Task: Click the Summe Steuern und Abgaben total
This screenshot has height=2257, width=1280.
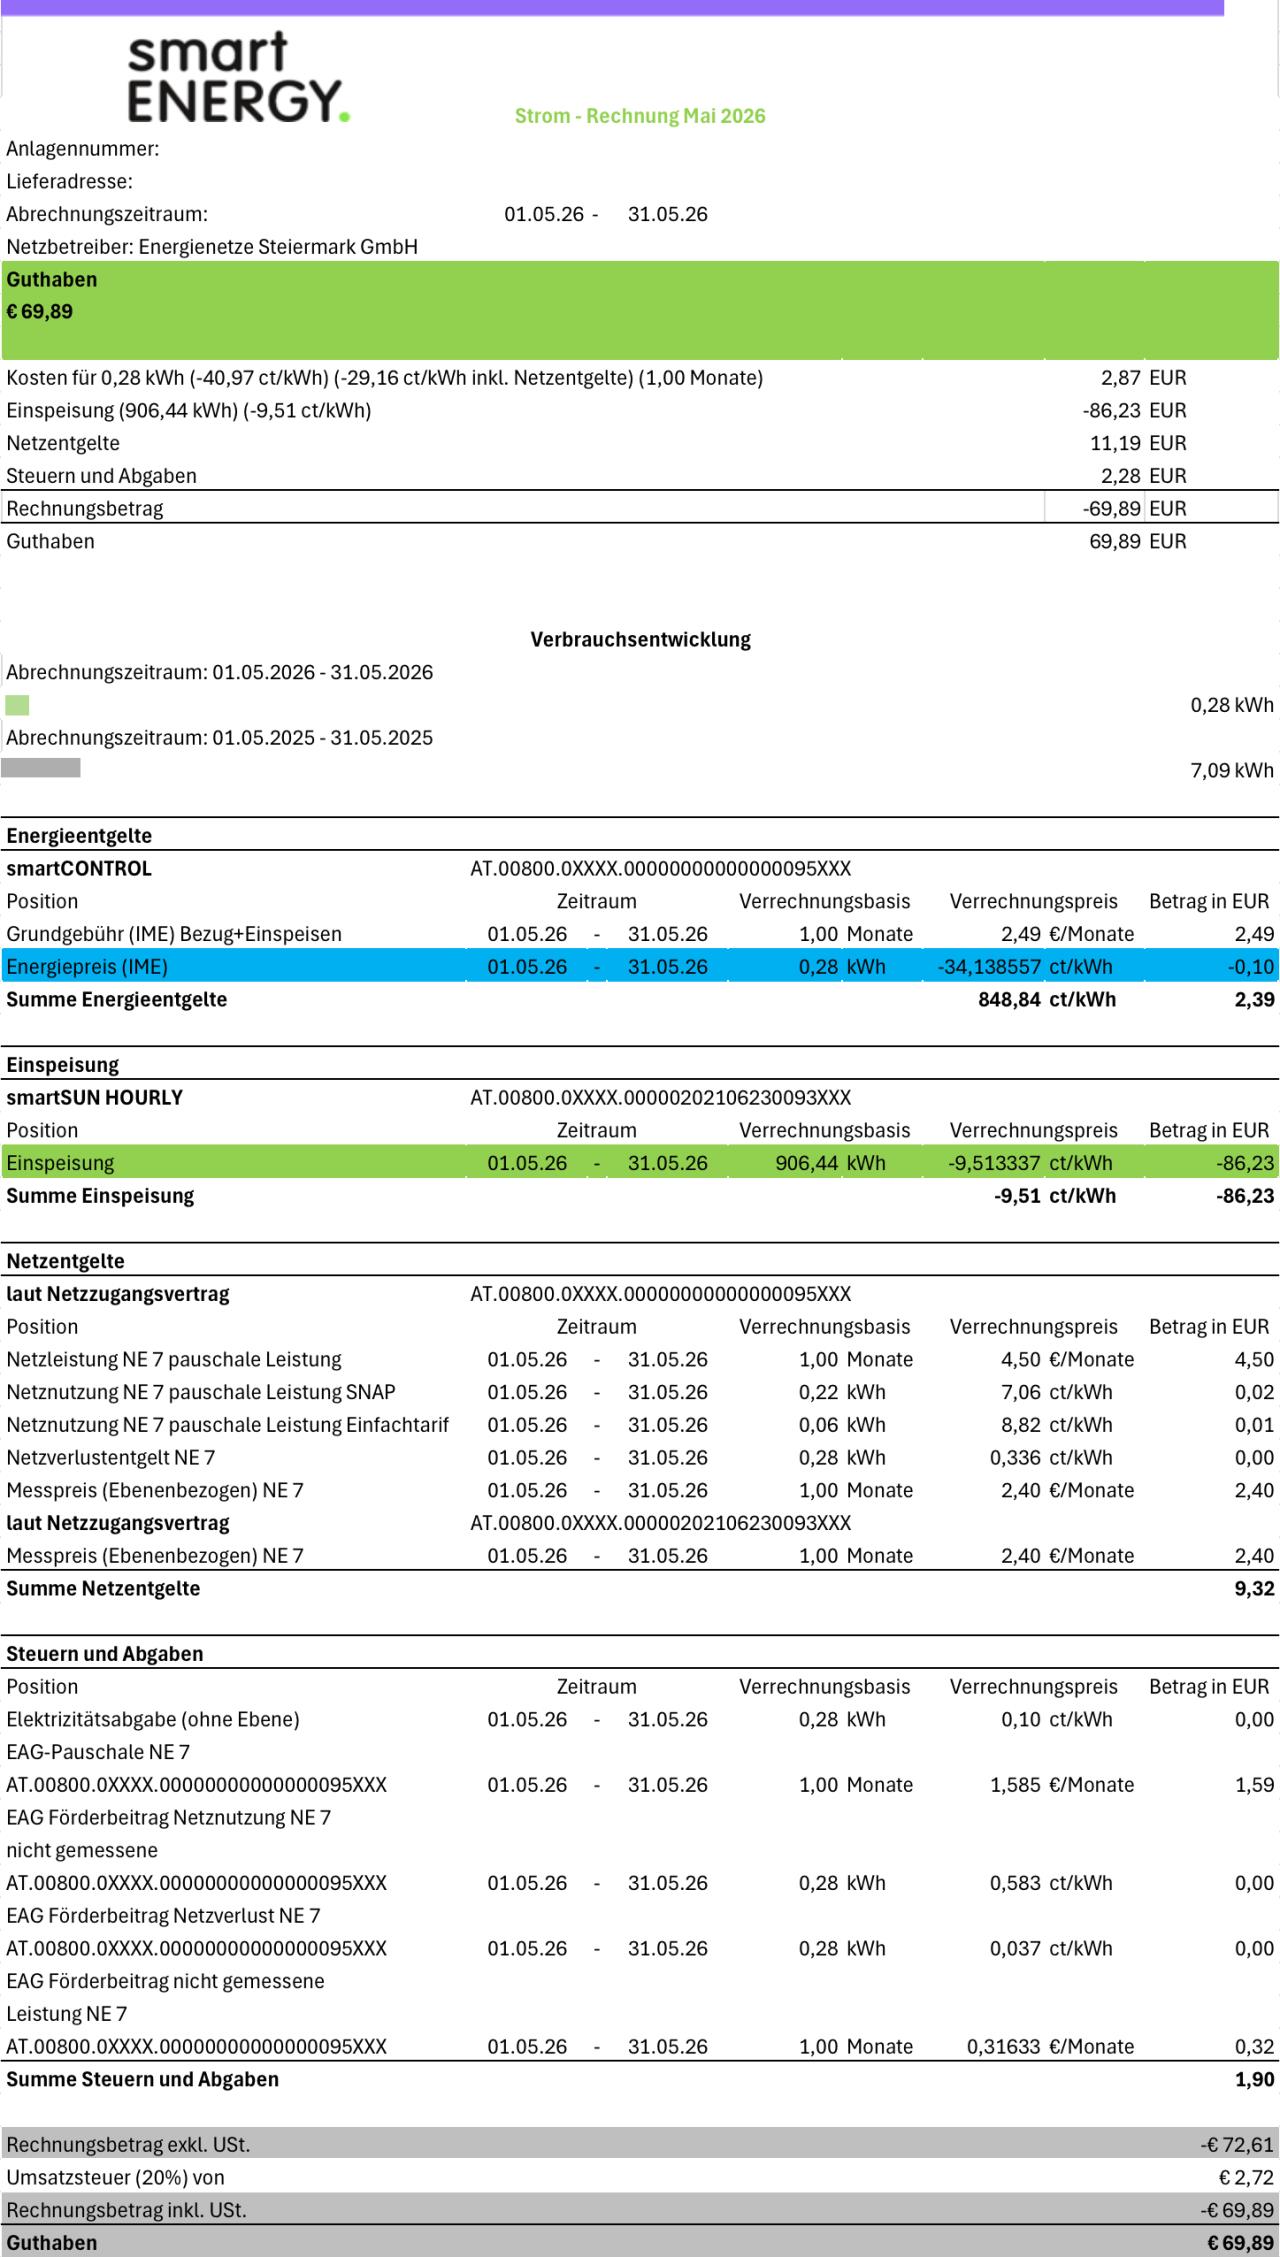Action: coord(640,2079)
